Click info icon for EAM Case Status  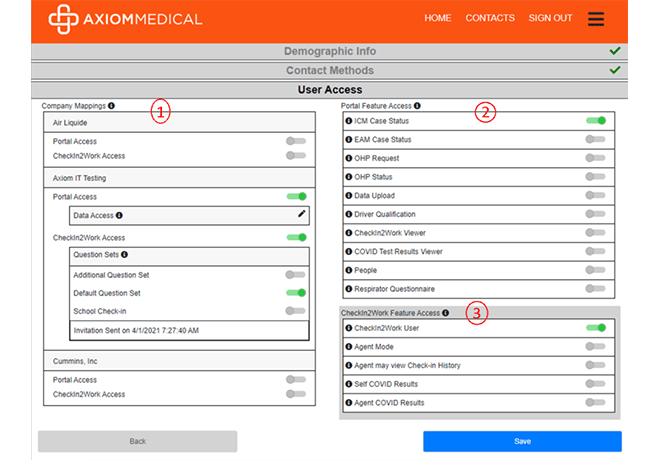pyautogui.click(x=349, y=140)
